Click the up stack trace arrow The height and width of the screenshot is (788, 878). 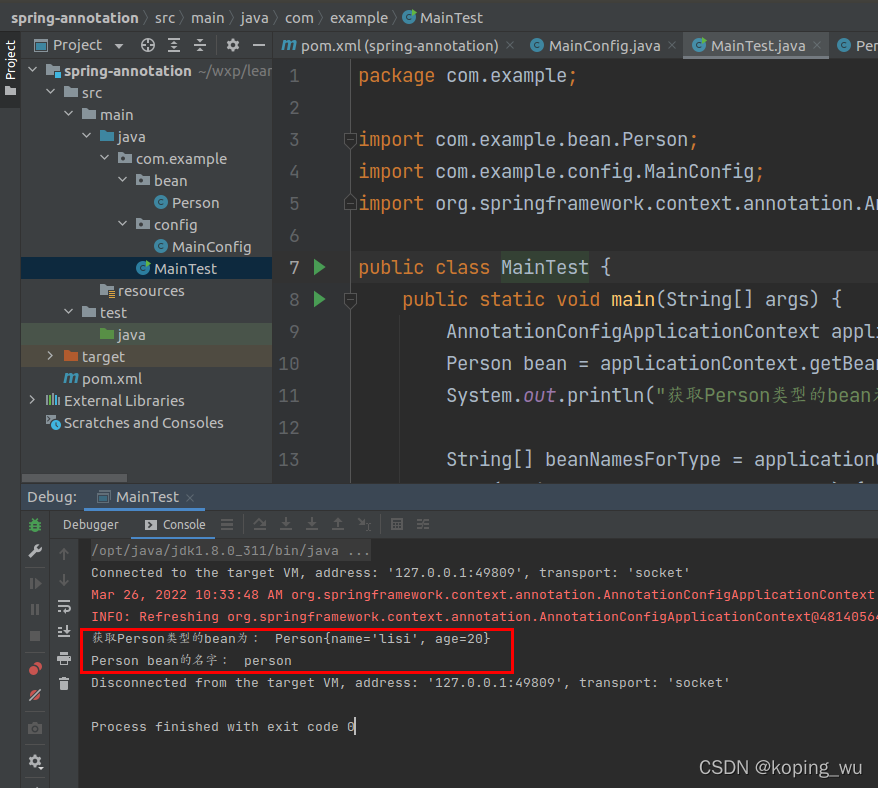point(64,554)
